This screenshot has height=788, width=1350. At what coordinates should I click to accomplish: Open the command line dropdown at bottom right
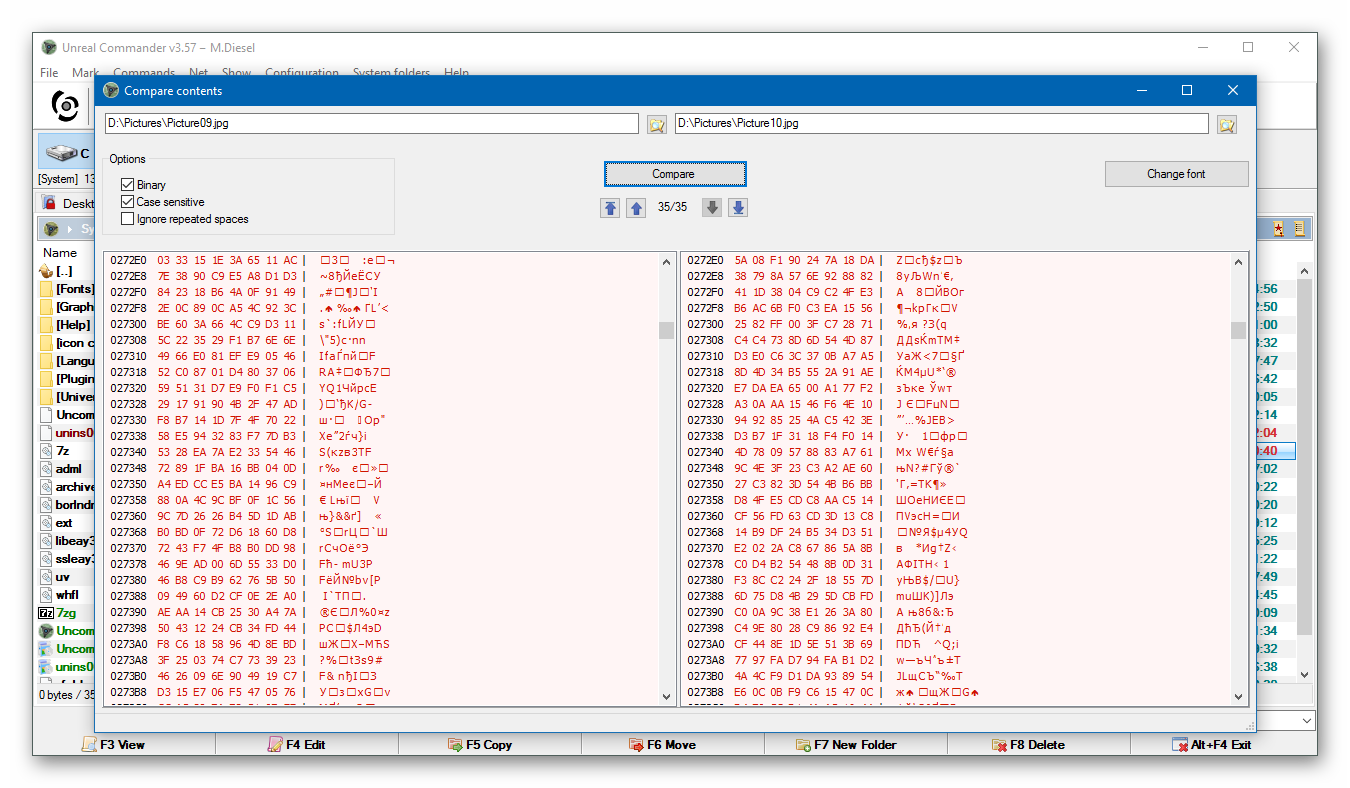pos(1307,720)
